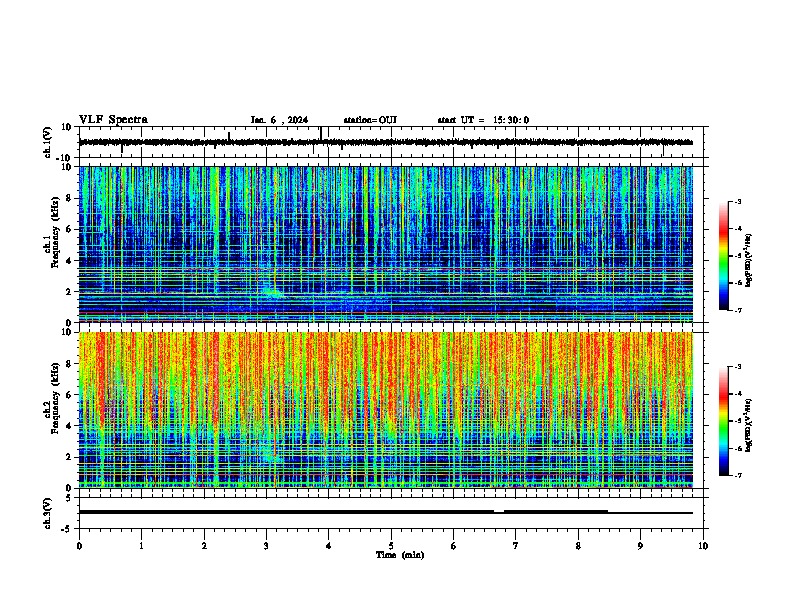
Task: Click time axis tick label "1"
Action: point(141,546)
